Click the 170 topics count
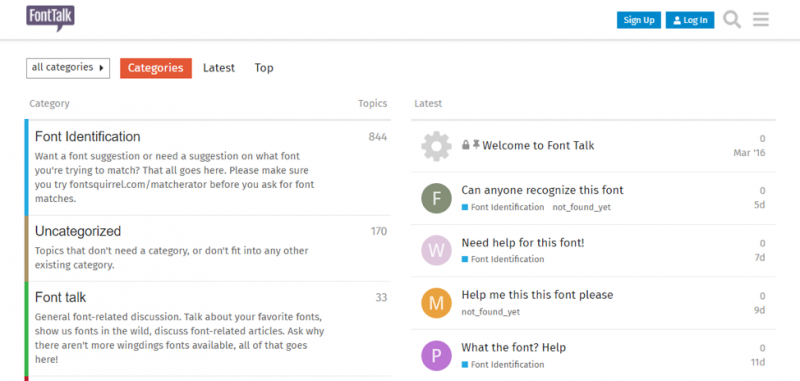The width and height of the screenshot is (800, 381). click(379, 231)
